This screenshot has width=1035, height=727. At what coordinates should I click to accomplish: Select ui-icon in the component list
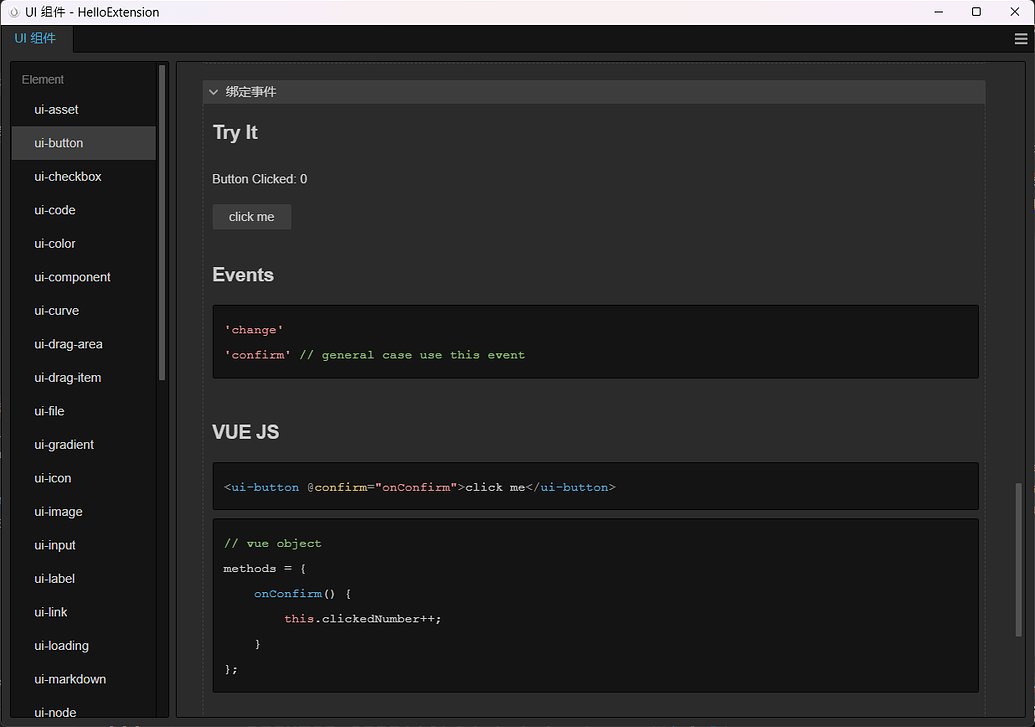pyautogui.click(x=53, y=478)
